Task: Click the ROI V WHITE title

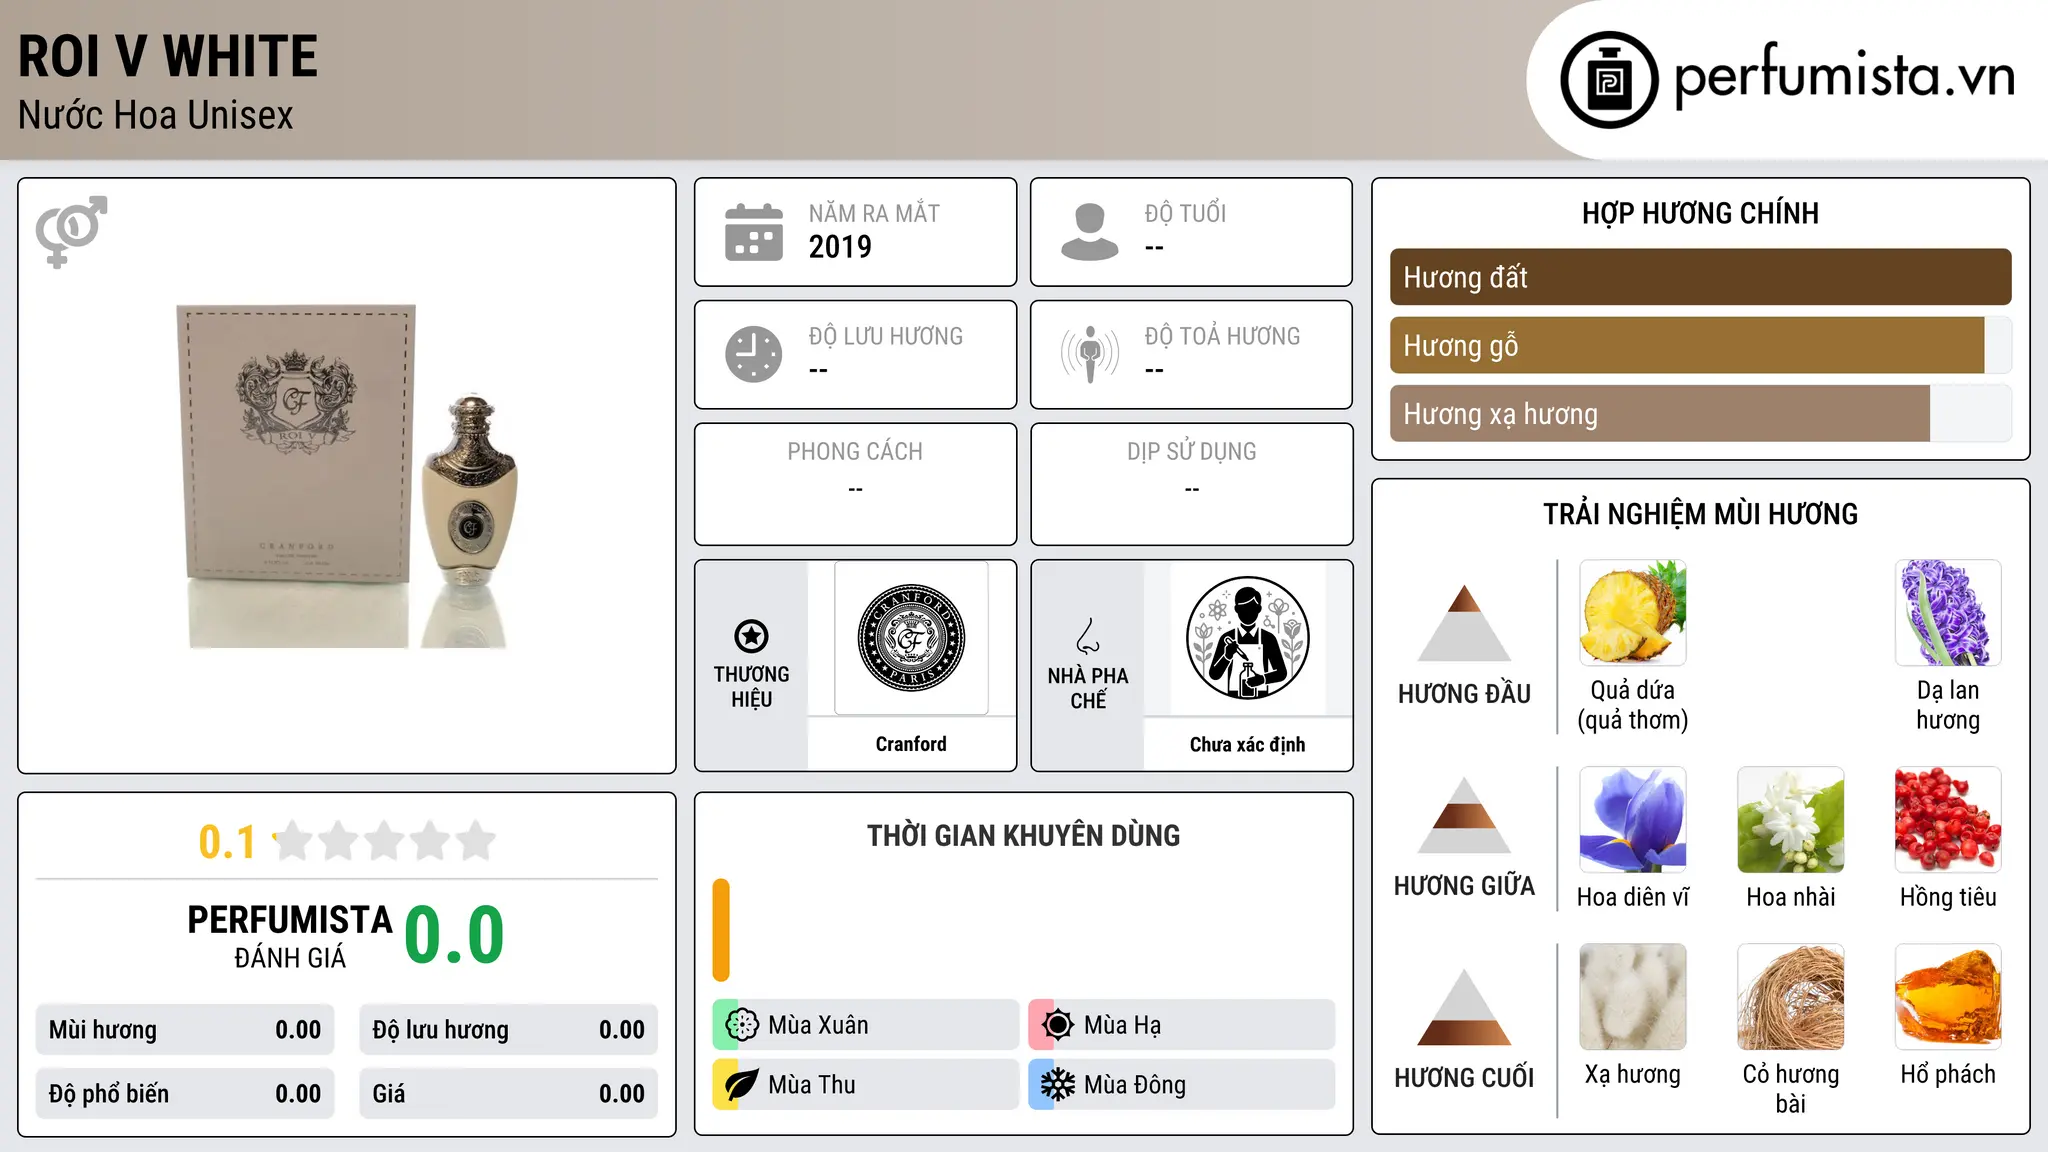Action: [x=168, y=56]
